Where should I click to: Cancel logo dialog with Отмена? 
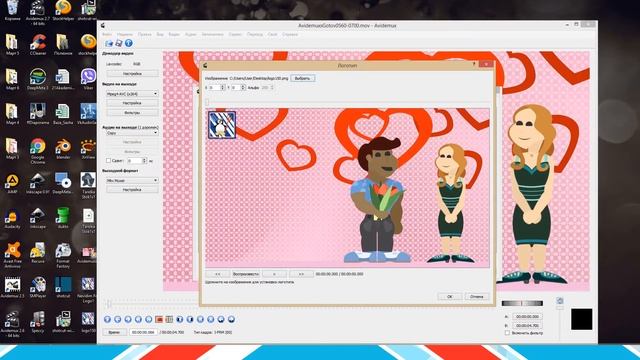[x=476, y=297]
